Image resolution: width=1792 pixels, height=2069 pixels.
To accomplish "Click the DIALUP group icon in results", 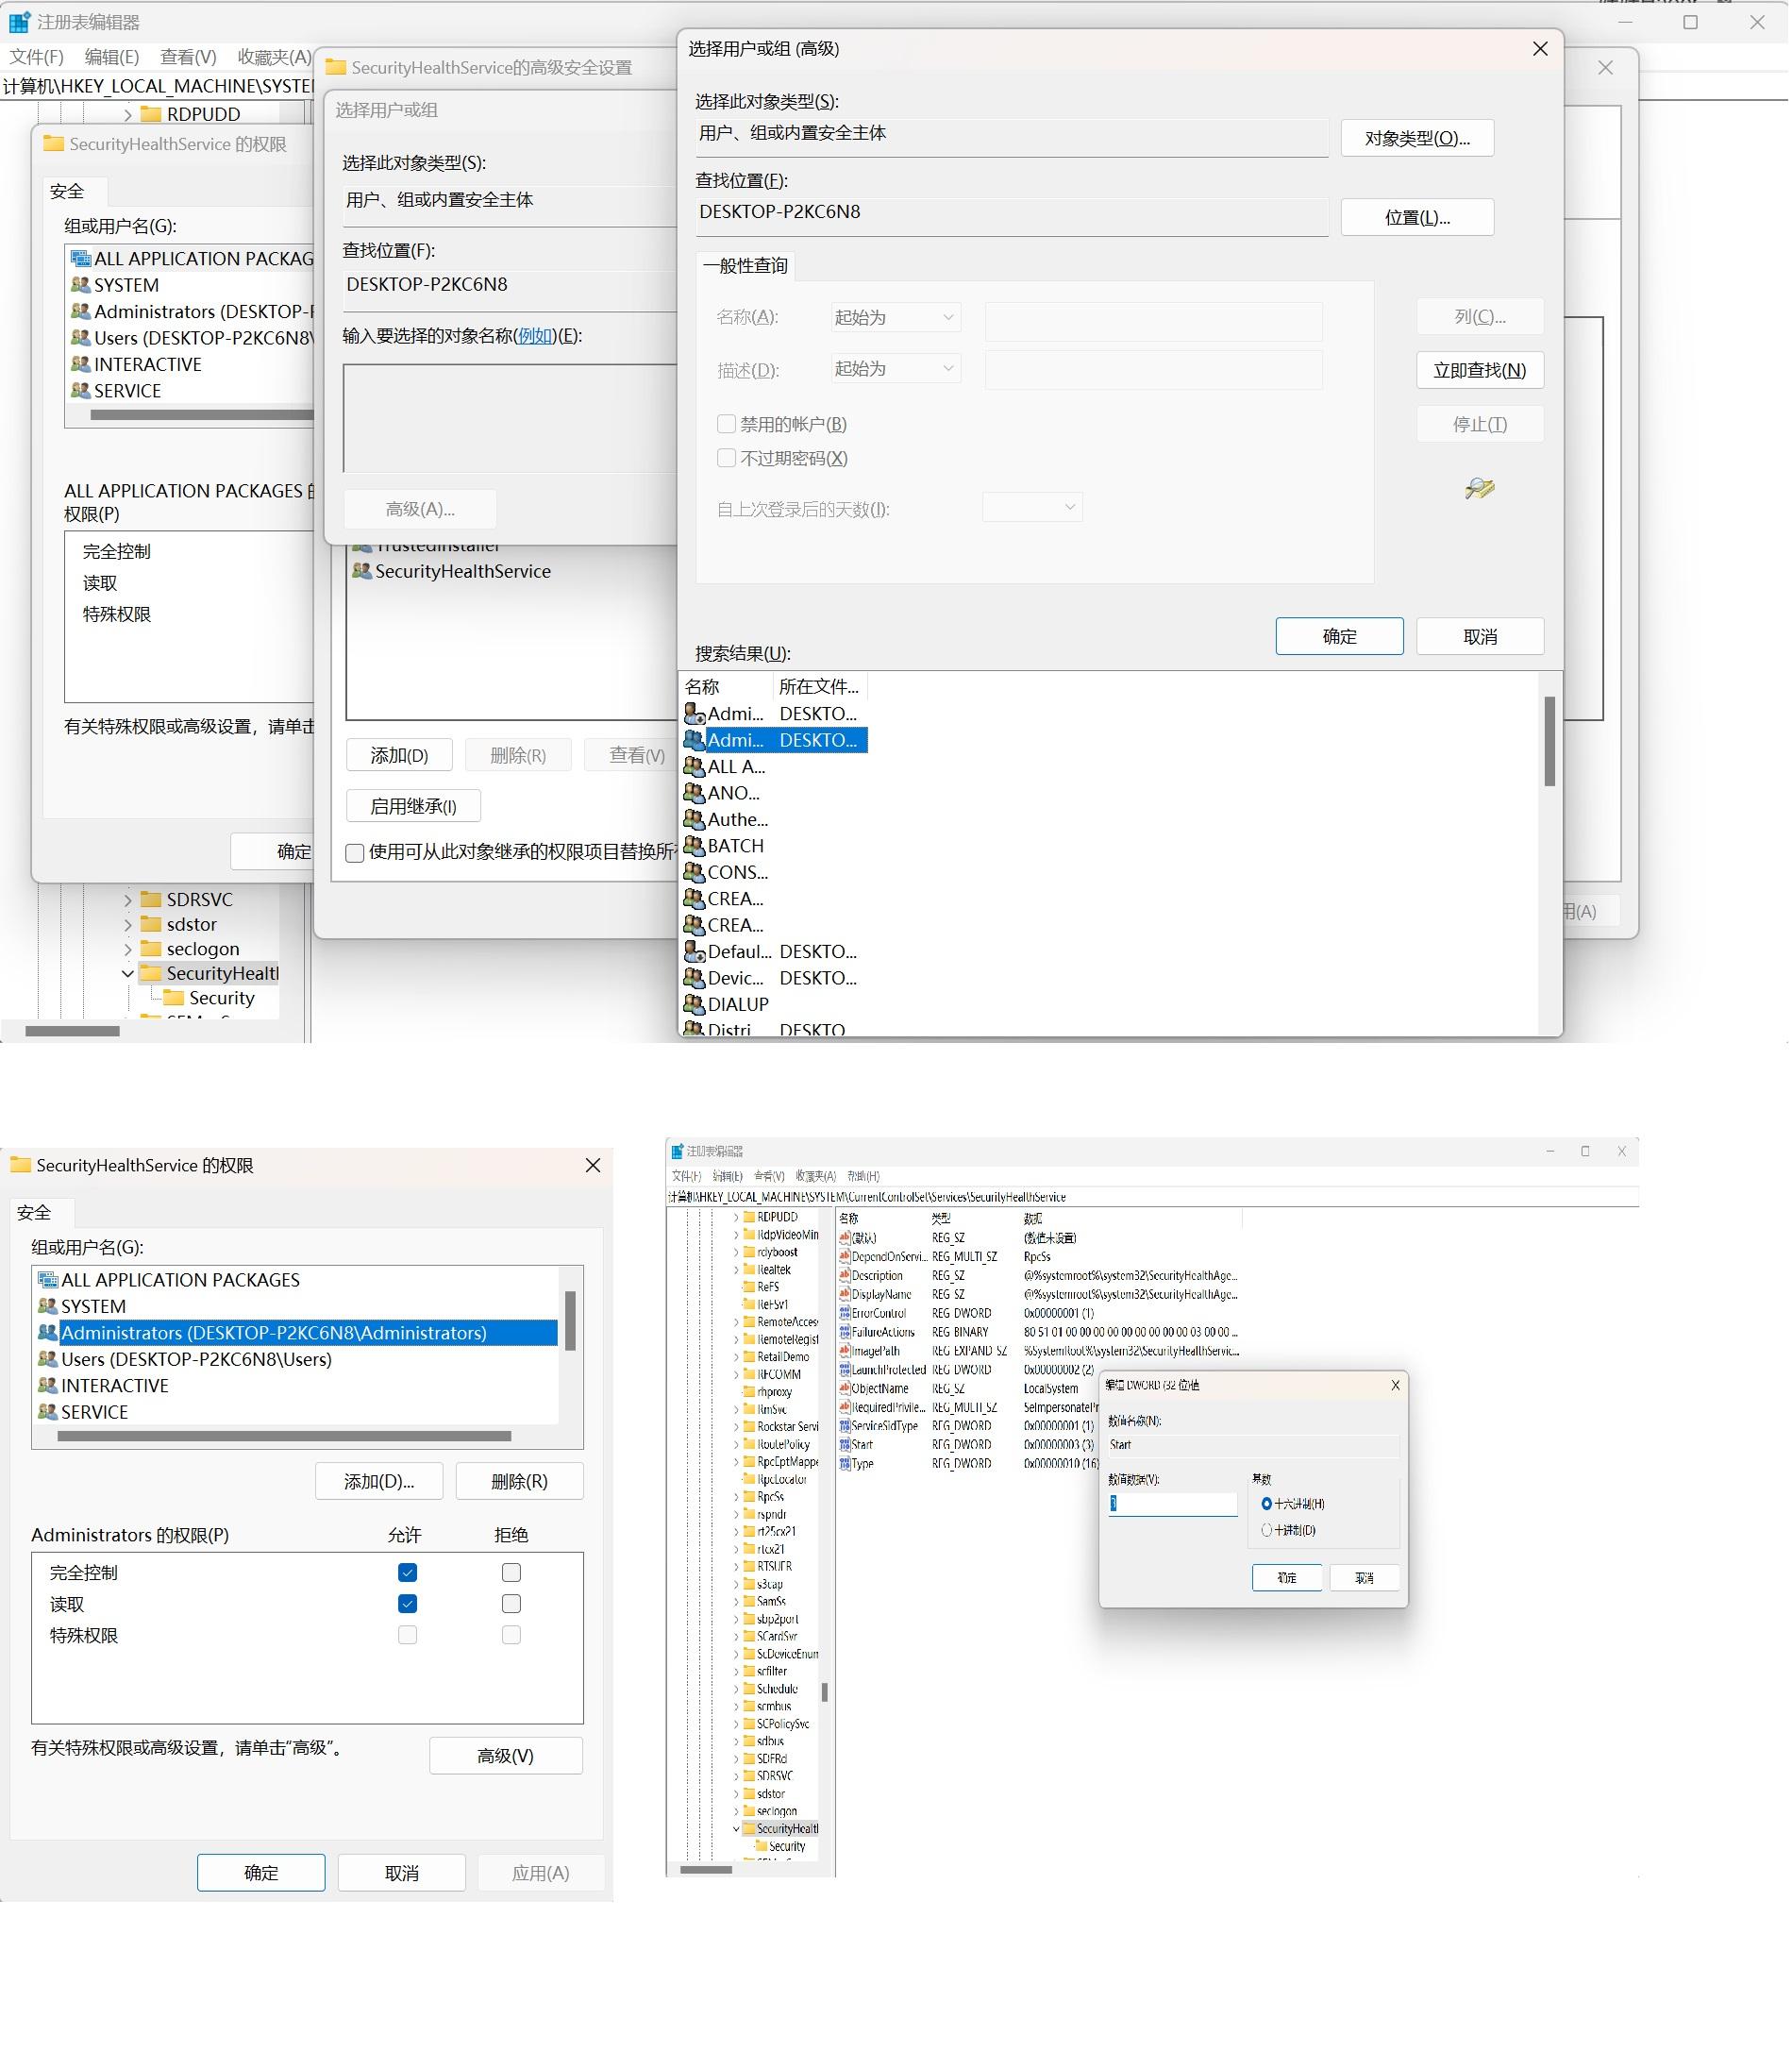I will [x=695, y=1005].
